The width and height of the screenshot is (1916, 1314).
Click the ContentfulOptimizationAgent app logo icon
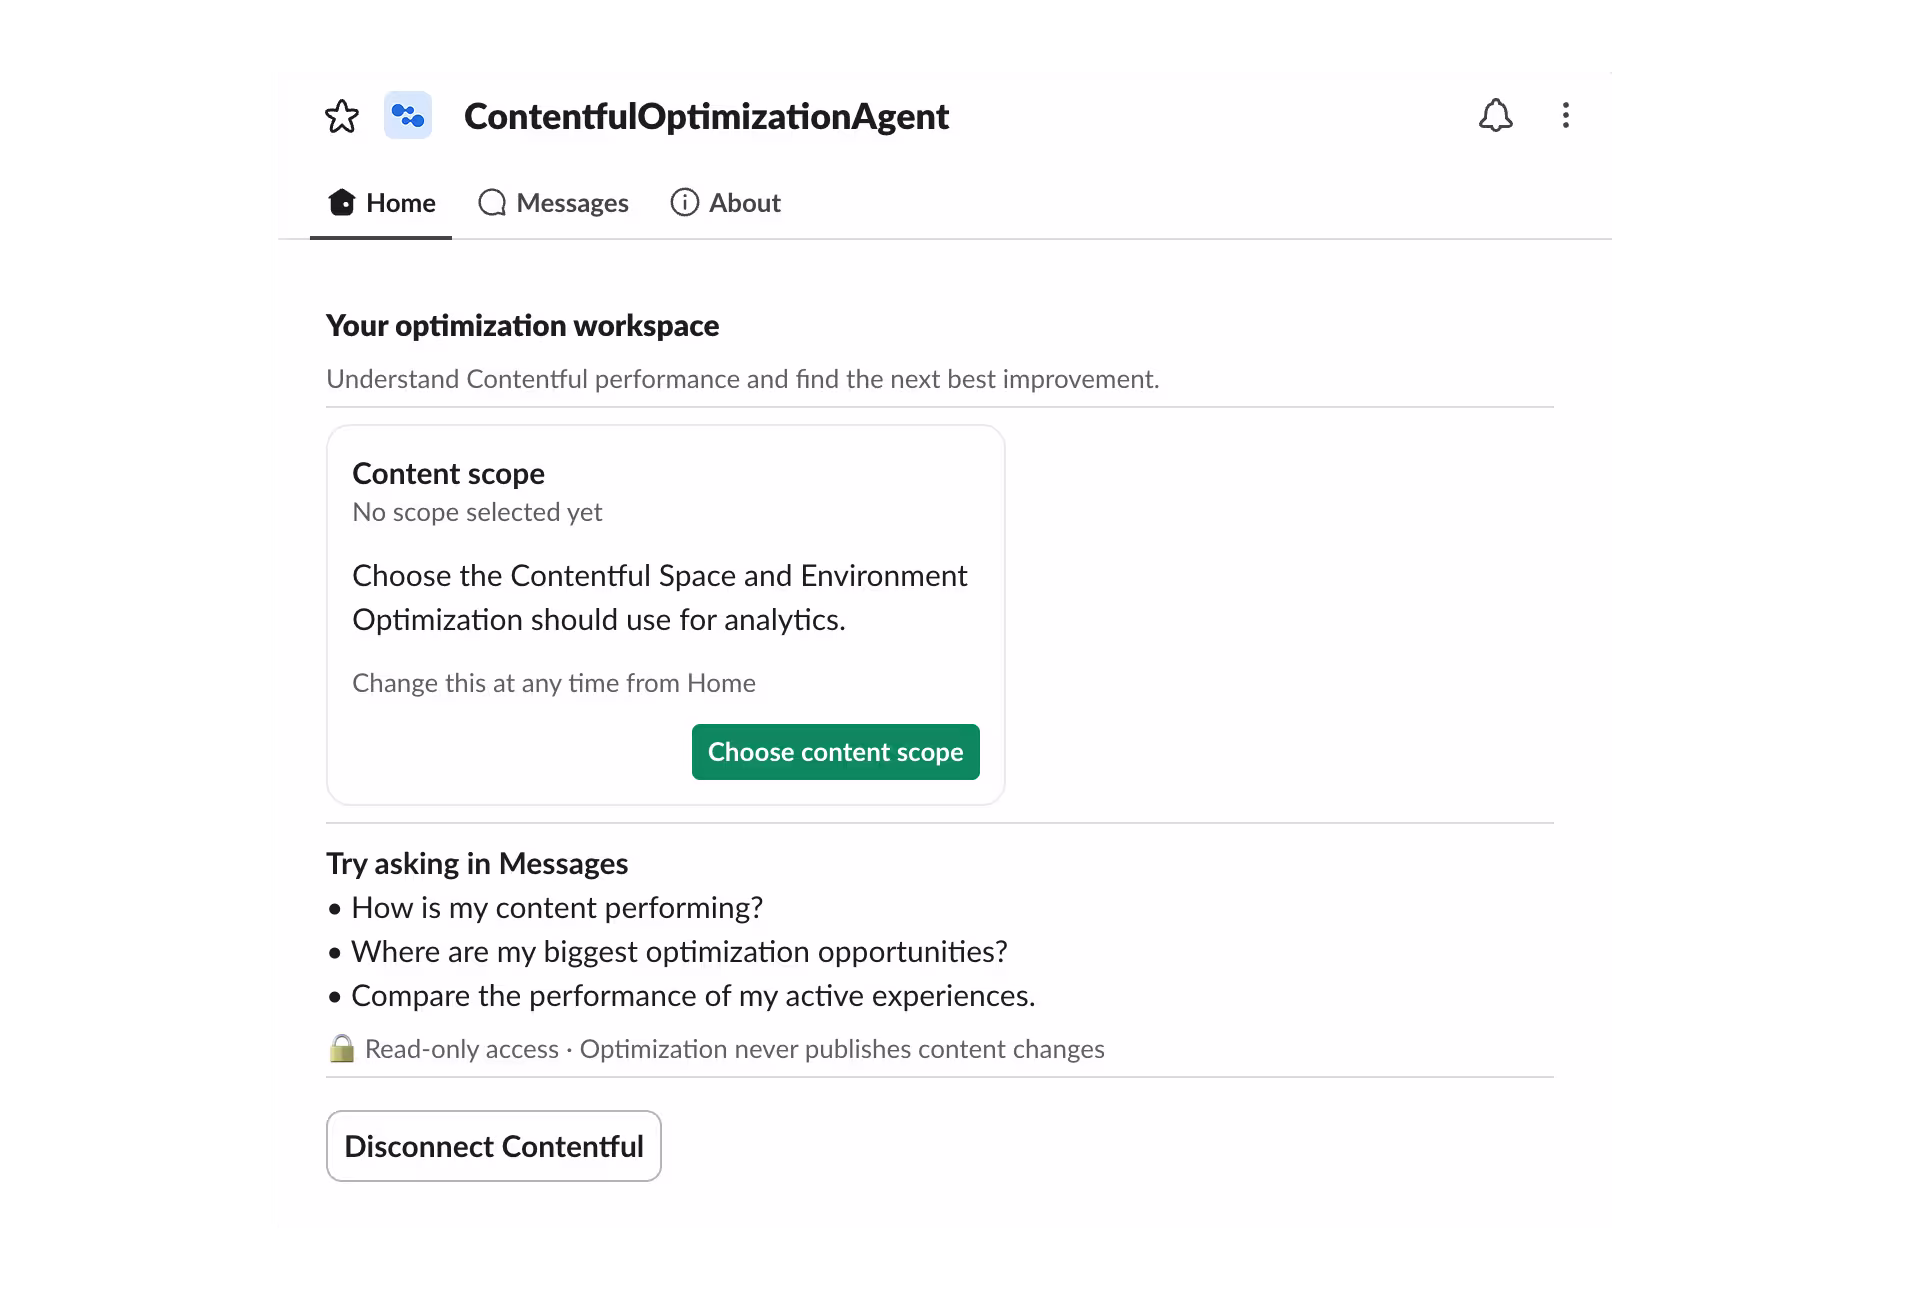click(408, 116)
